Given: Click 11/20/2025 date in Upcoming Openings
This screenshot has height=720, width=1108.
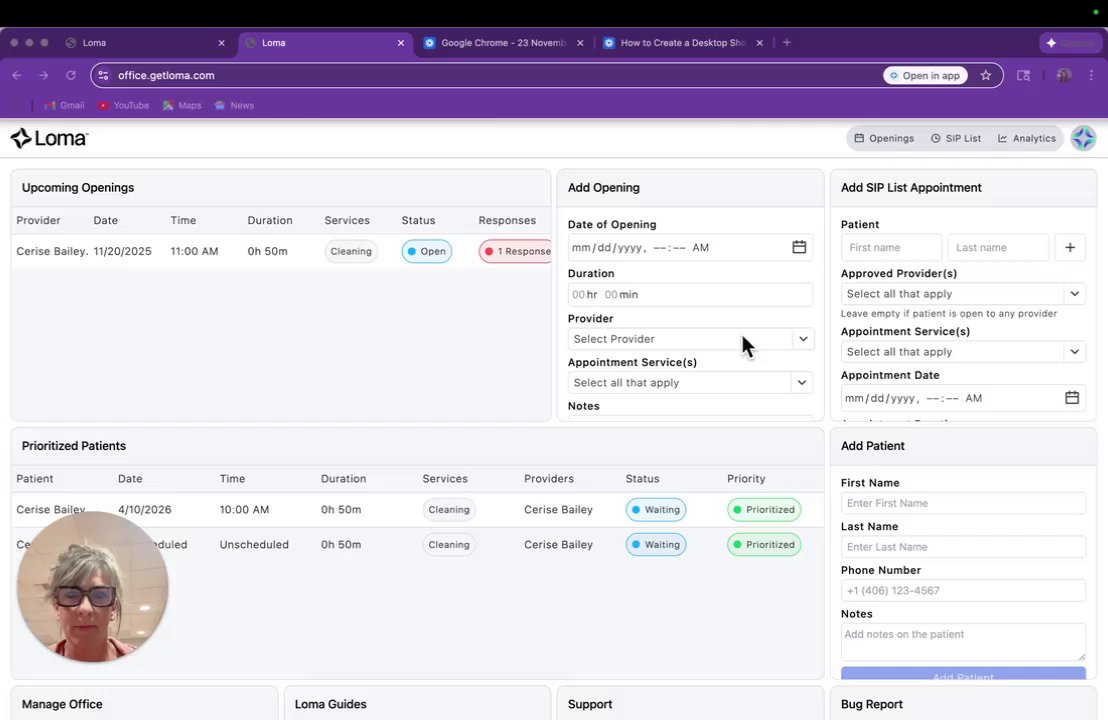Looking at the screenshot, I should [x=122, y=252].
